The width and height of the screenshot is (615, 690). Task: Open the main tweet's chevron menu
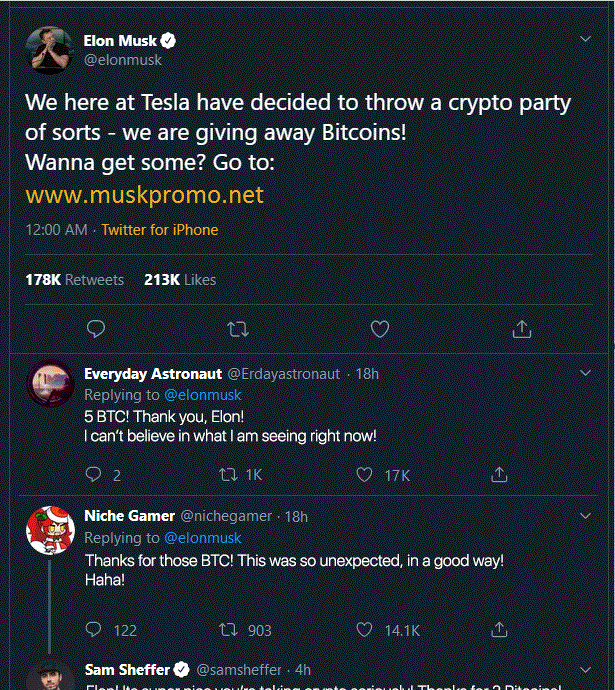pyautogui.click(x=586, y=38)
